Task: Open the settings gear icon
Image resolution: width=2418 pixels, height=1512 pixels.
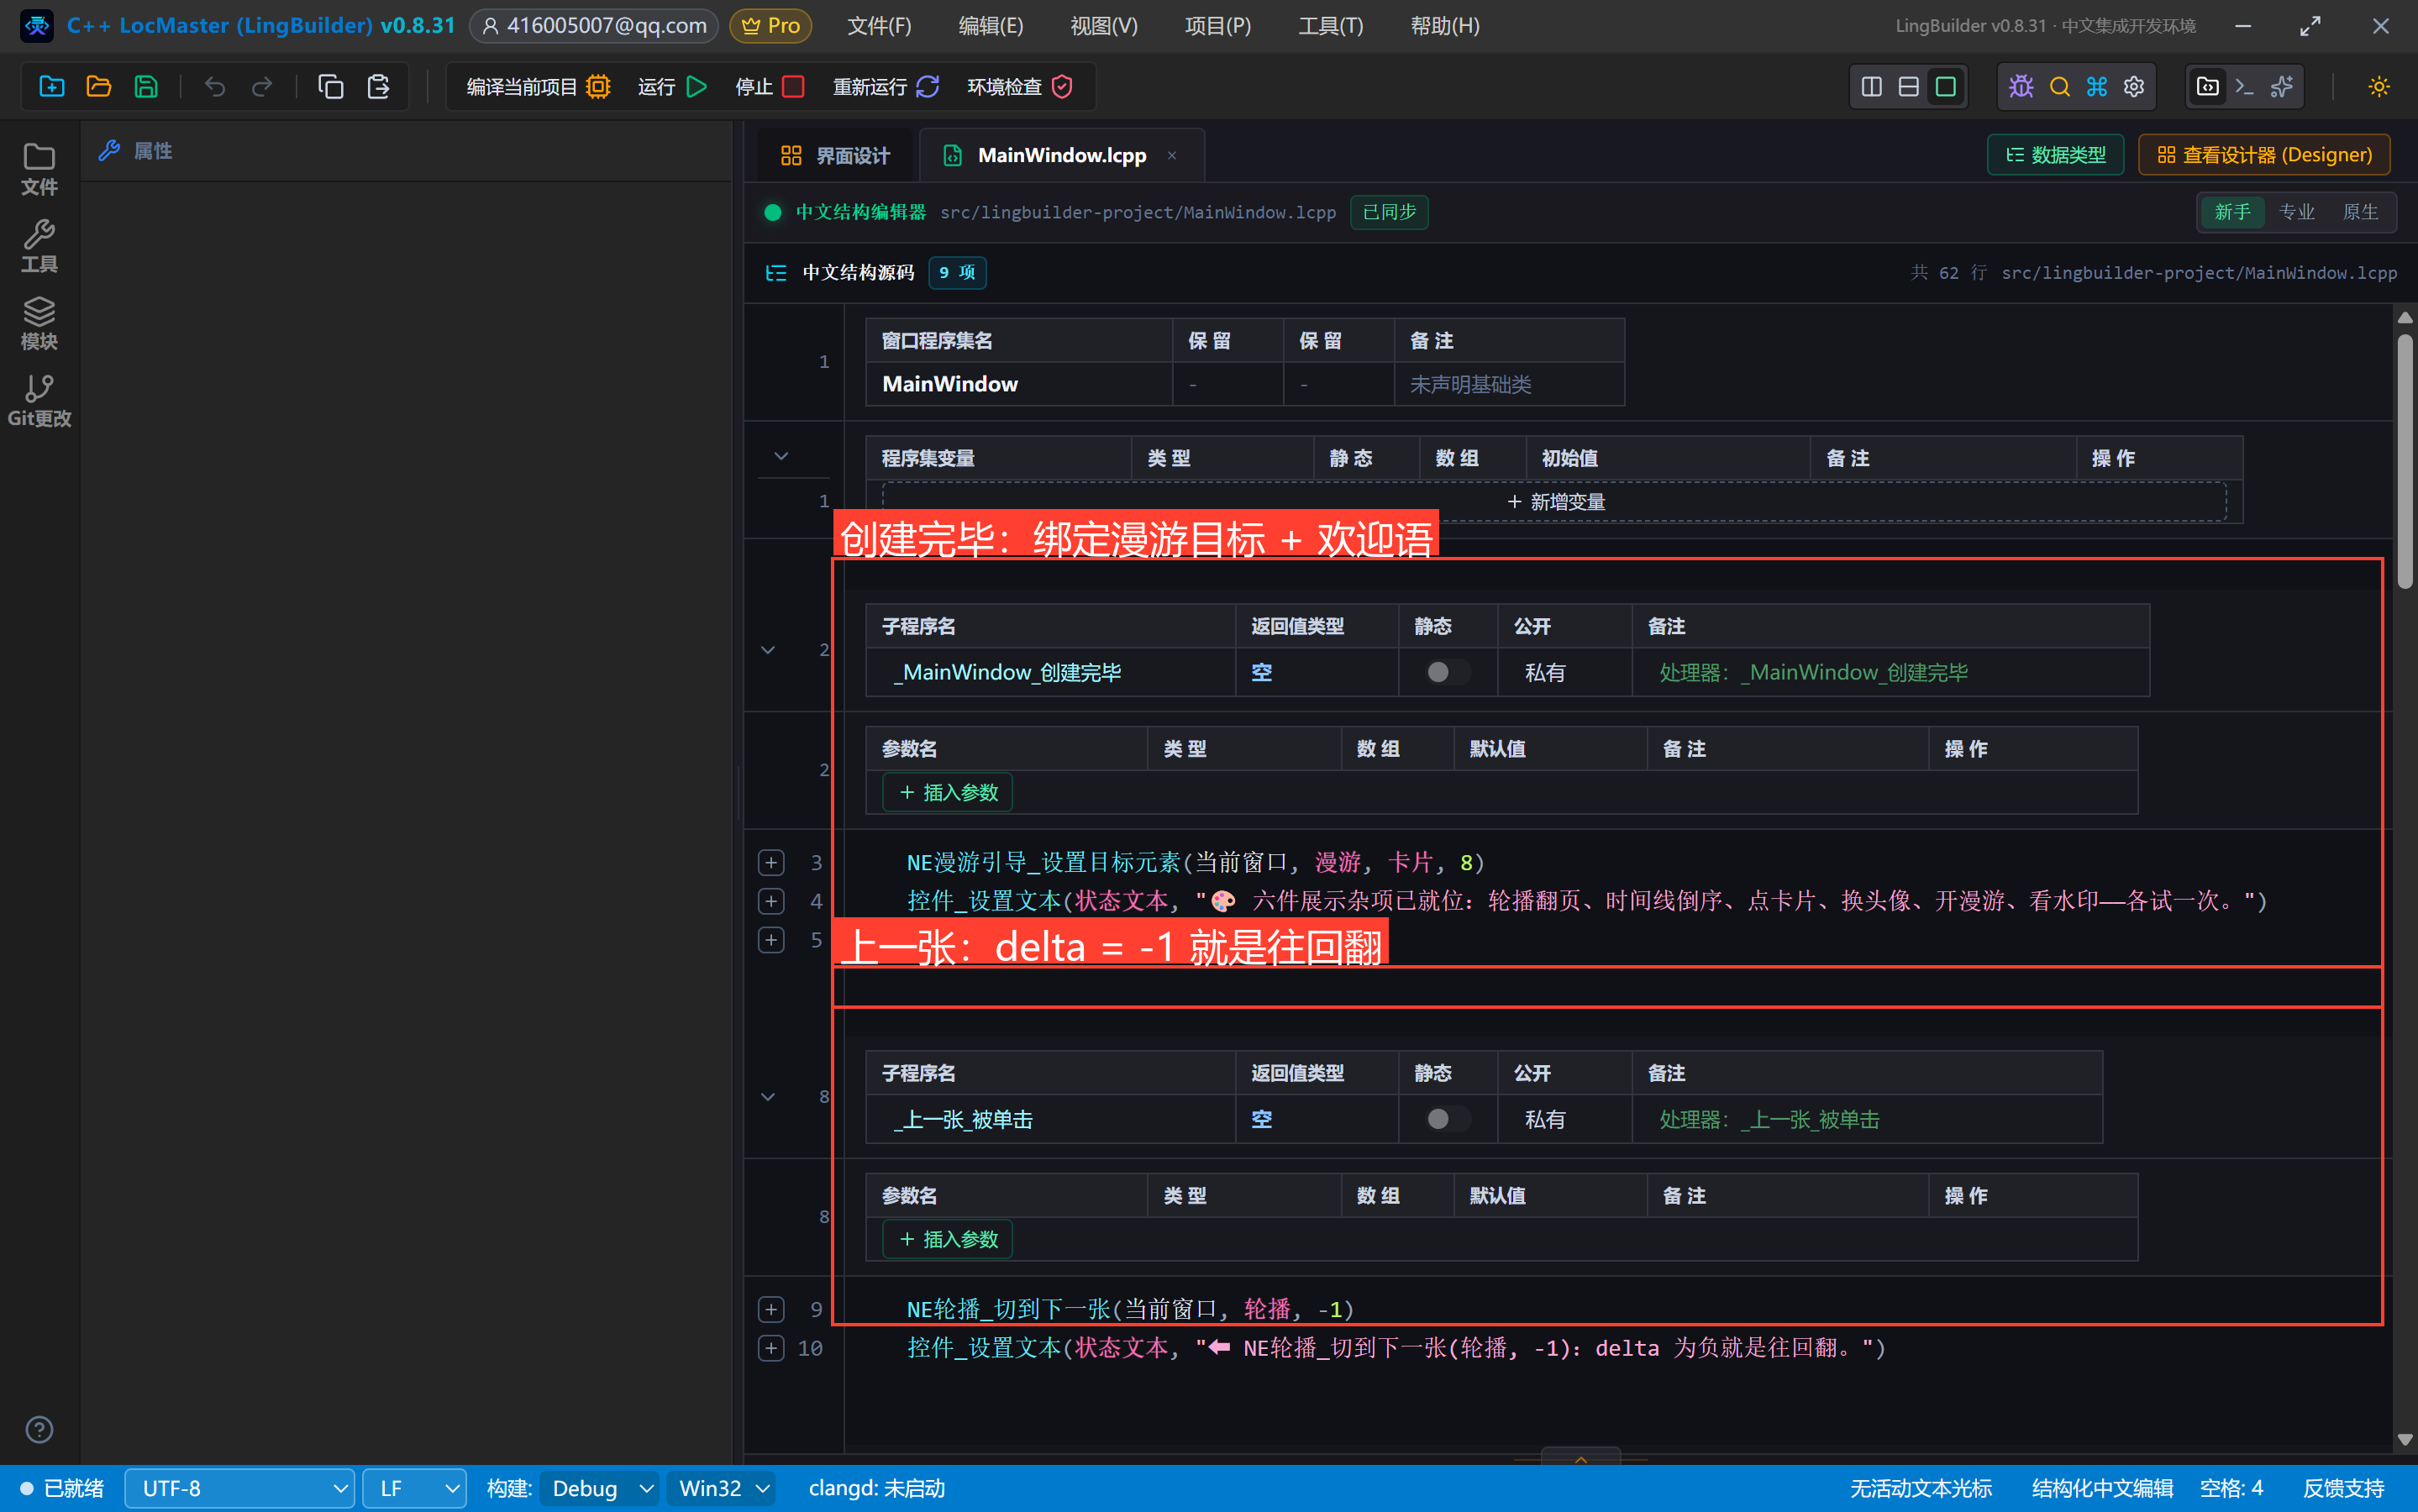Action: (x=2134, y=87)
